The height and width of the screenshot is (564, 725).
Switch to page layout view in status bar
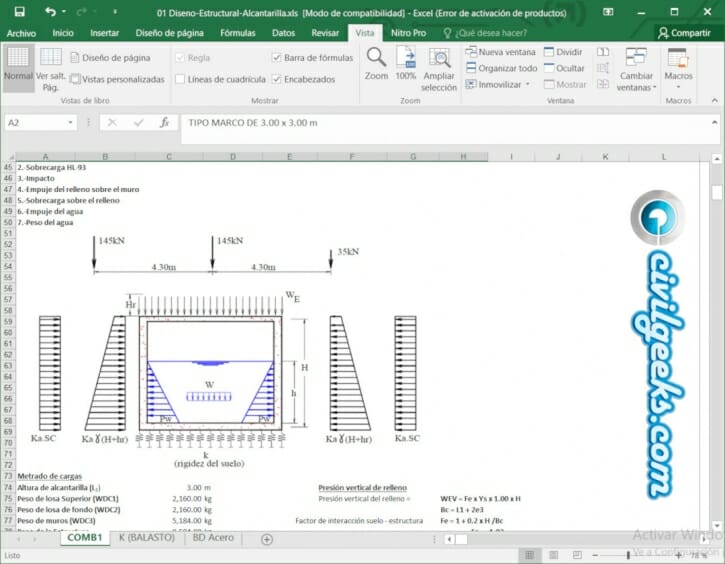[553, 554]
